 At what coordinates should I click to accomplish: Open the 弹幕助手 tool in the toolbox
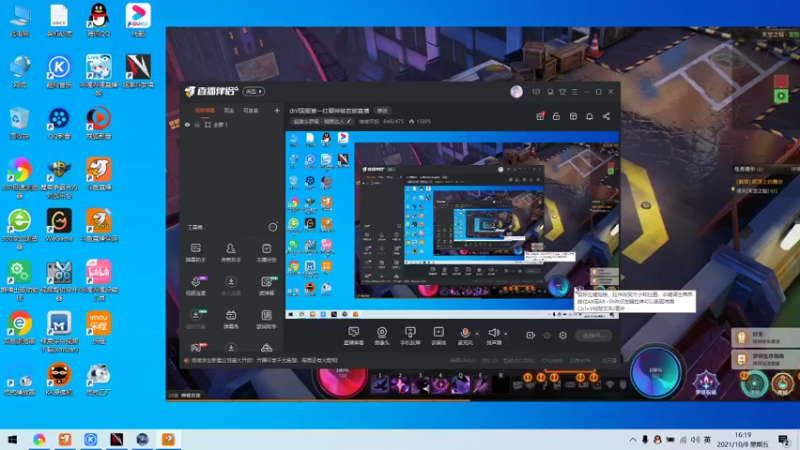(x=195, y=252)
